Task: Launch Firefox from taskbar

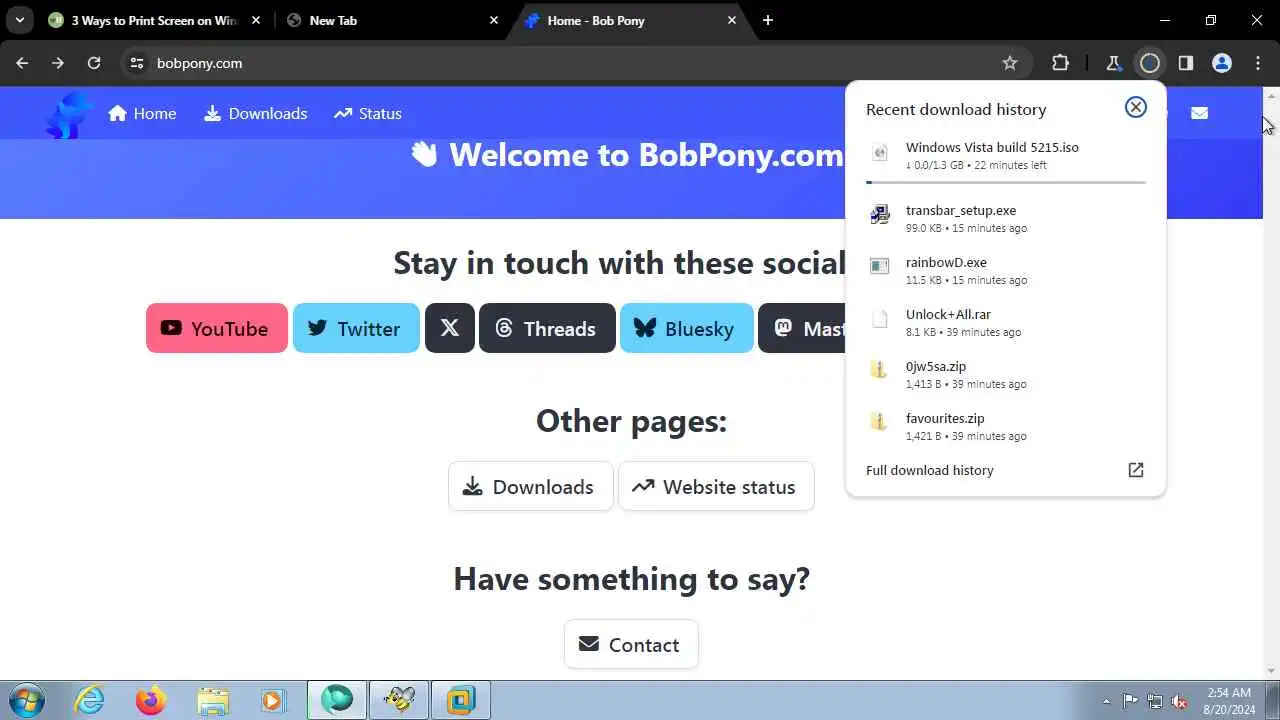Action: (x=151, y=700)
